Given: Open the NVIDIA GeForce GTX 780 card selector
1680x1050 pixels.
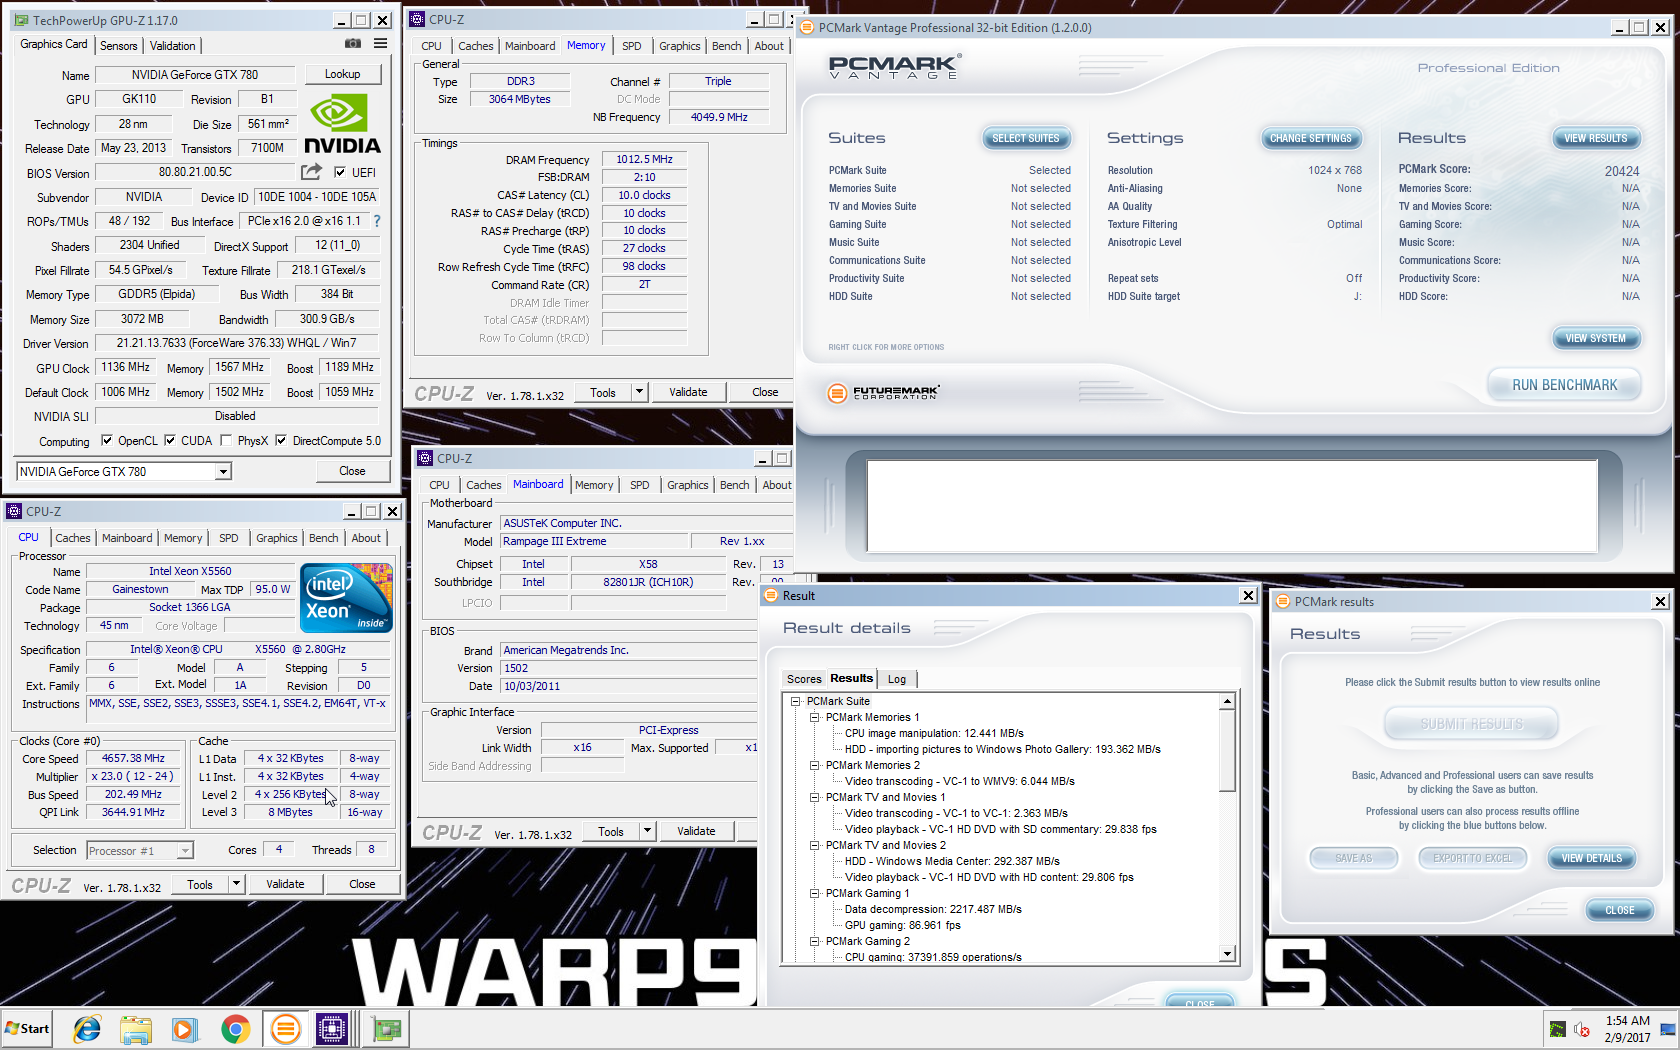Looking at the screenshot, I should [124, 471].
